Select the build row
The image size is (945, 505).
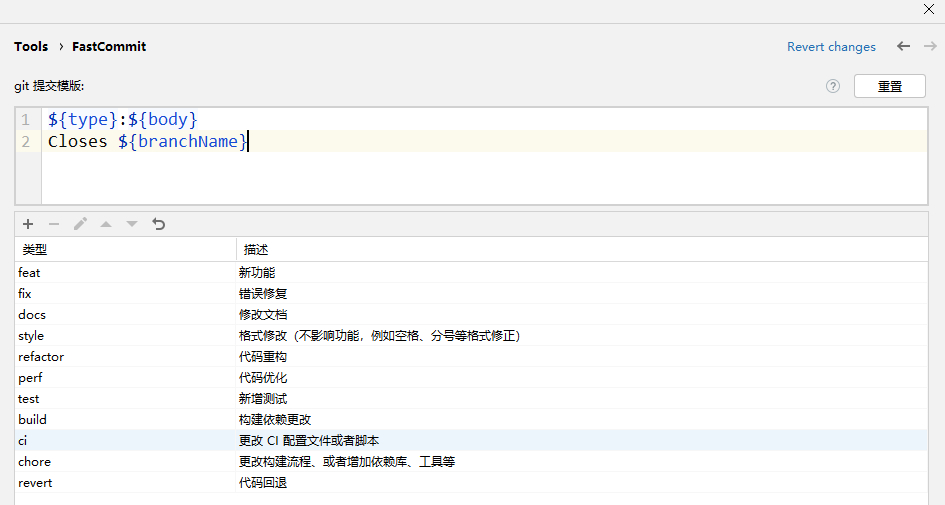(471, 419)
